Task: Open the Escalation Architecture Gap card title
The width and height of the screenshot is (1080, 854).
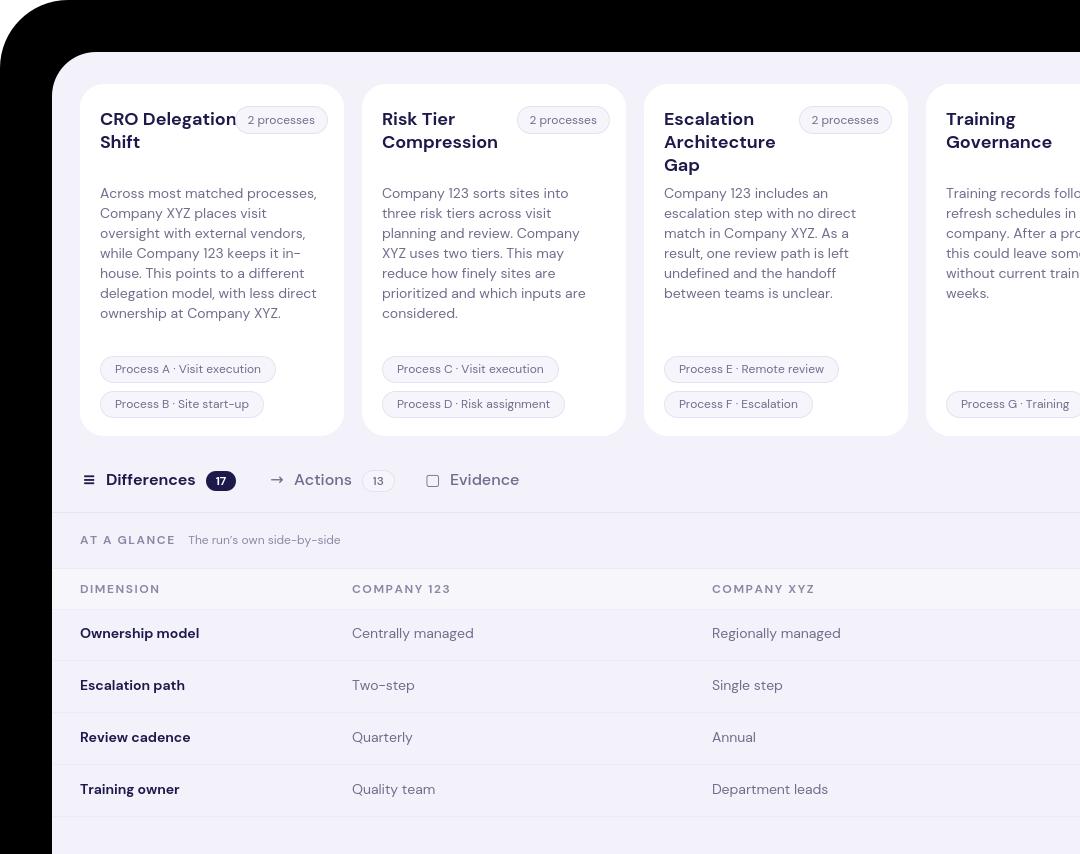Action: pyautogui.click(x=720, y=142)
